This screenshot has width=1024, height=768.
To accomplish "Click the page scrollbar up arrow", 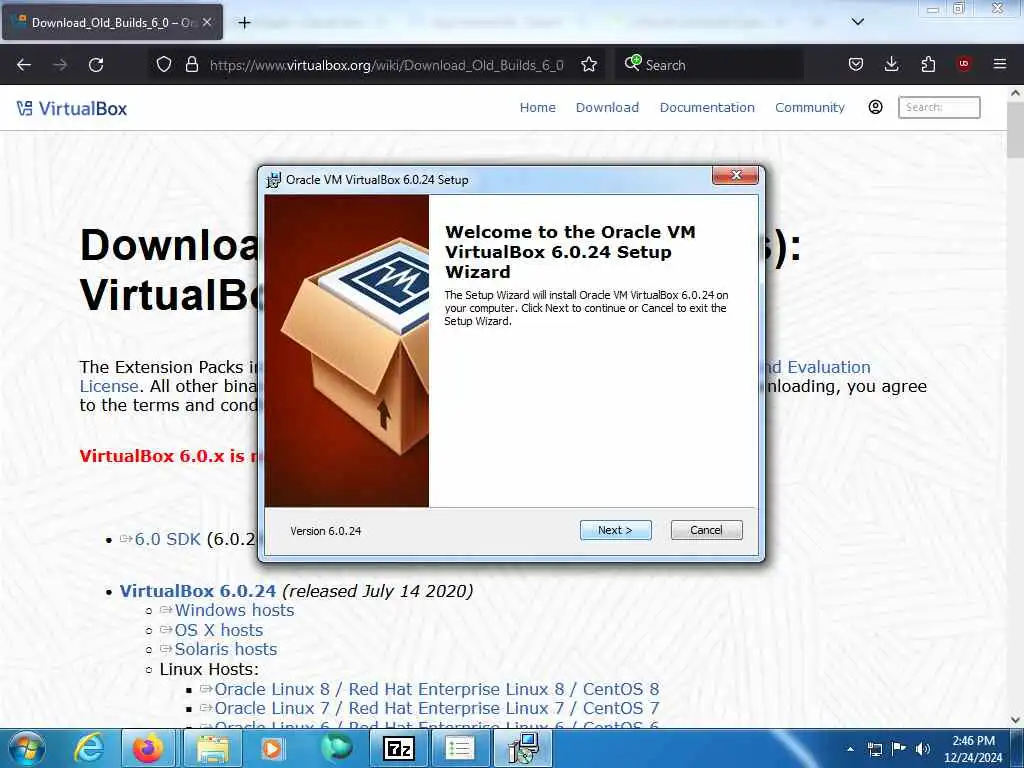I will (1015, 93).
